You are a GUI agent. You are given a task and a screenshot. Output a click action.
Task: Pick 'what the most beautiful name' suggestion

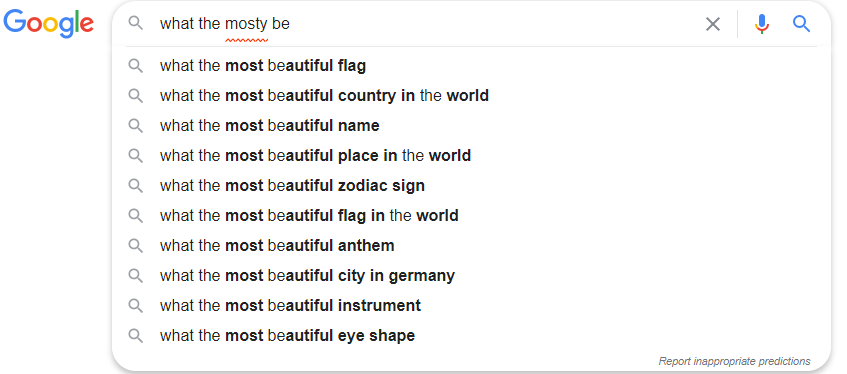[471, 126]
